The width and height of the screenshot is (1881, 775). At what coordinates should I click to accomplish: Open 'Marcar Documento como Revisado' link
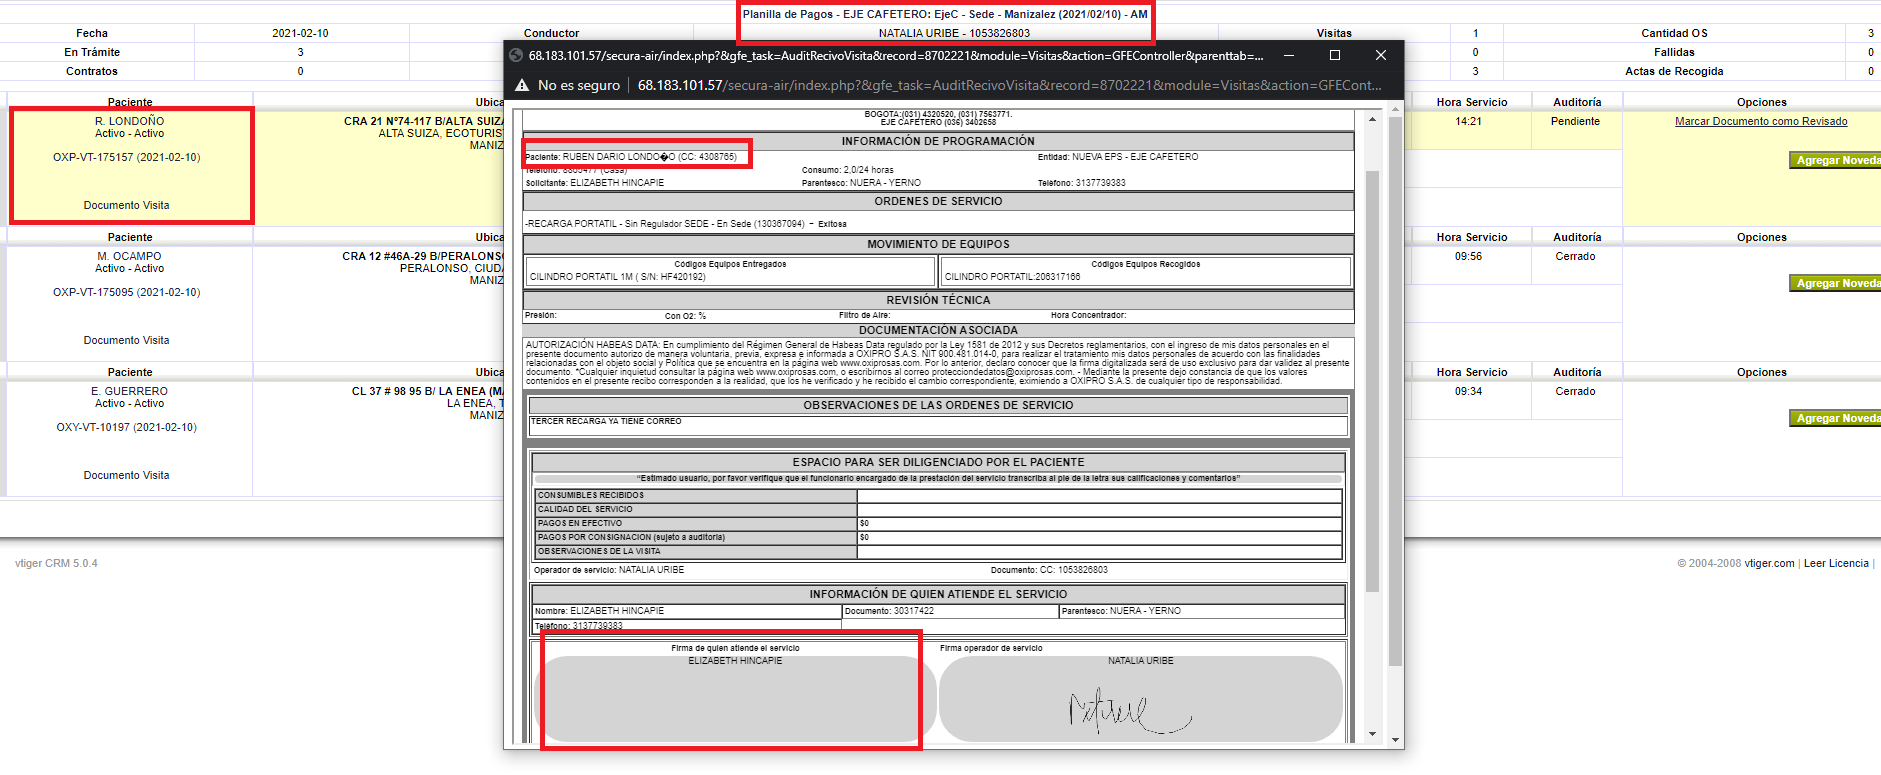click(x=1761, y=122)
